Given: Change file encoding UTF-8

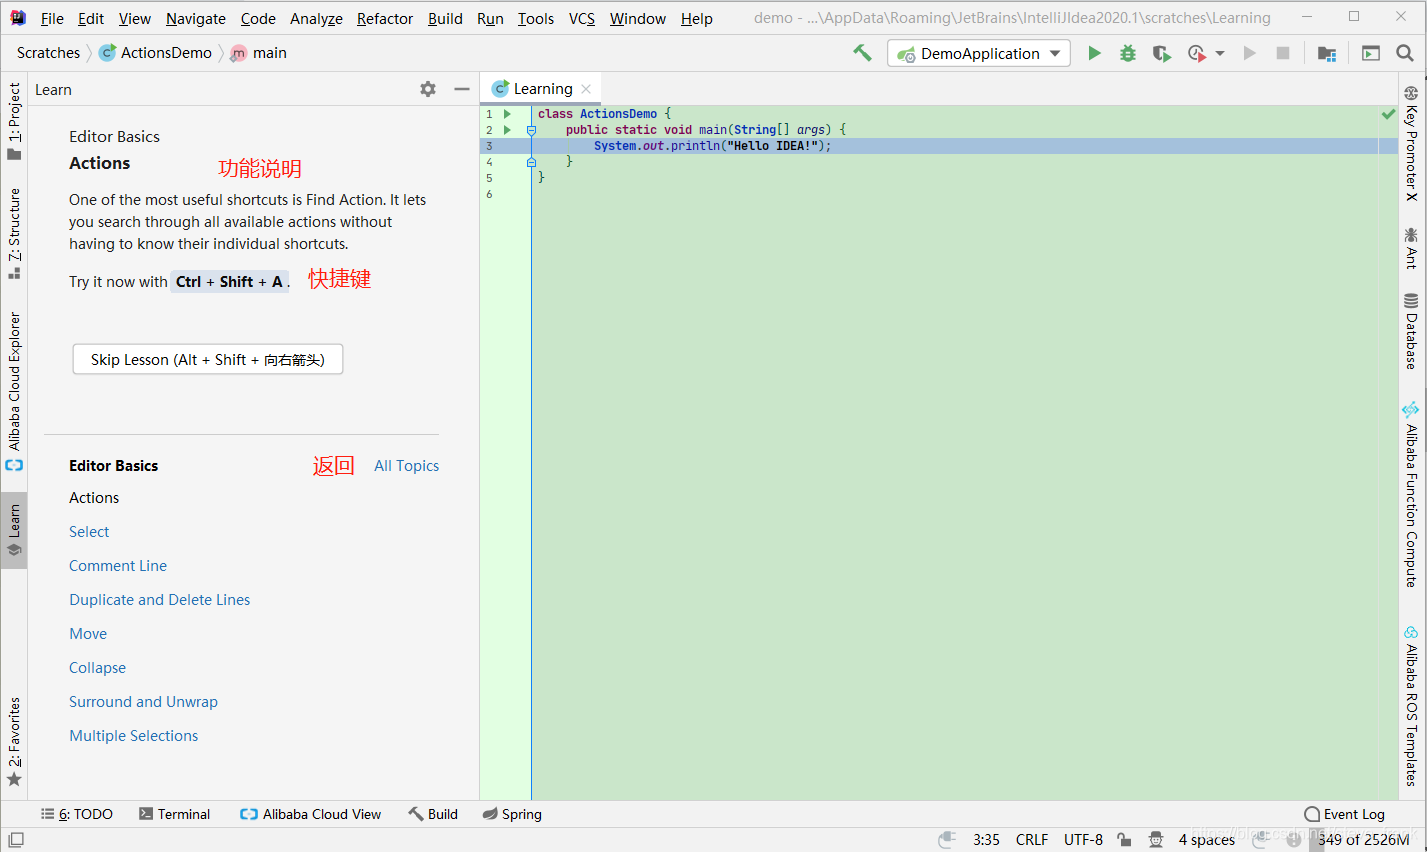Looking at the screenshot, I should click(1083, 840).
